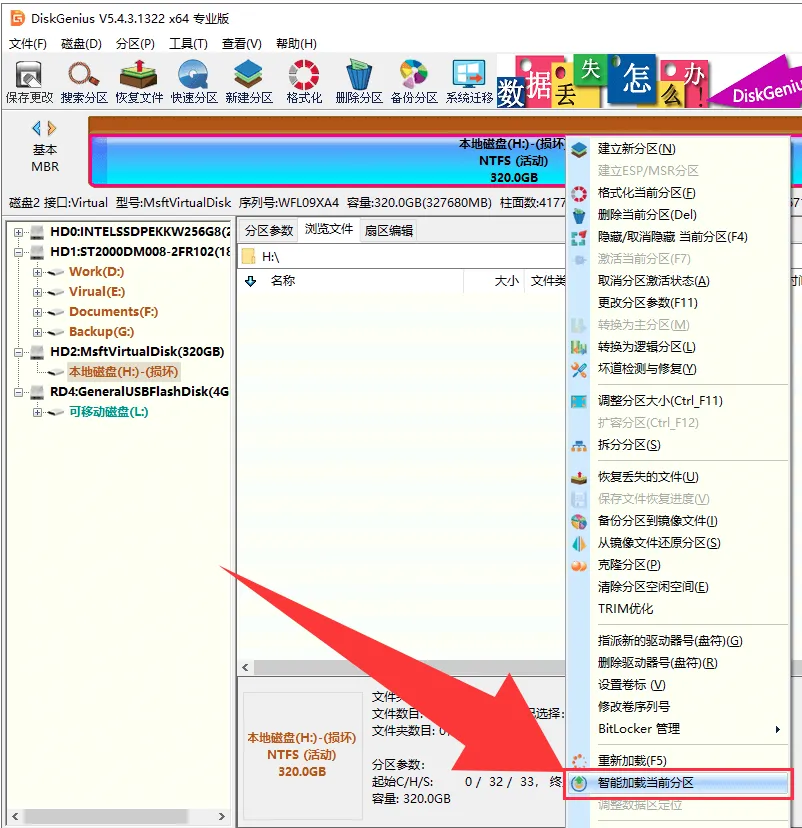Click the sort arrow icon beside 名称
This screenshot has height=828, width=802.
pos(251,281)
